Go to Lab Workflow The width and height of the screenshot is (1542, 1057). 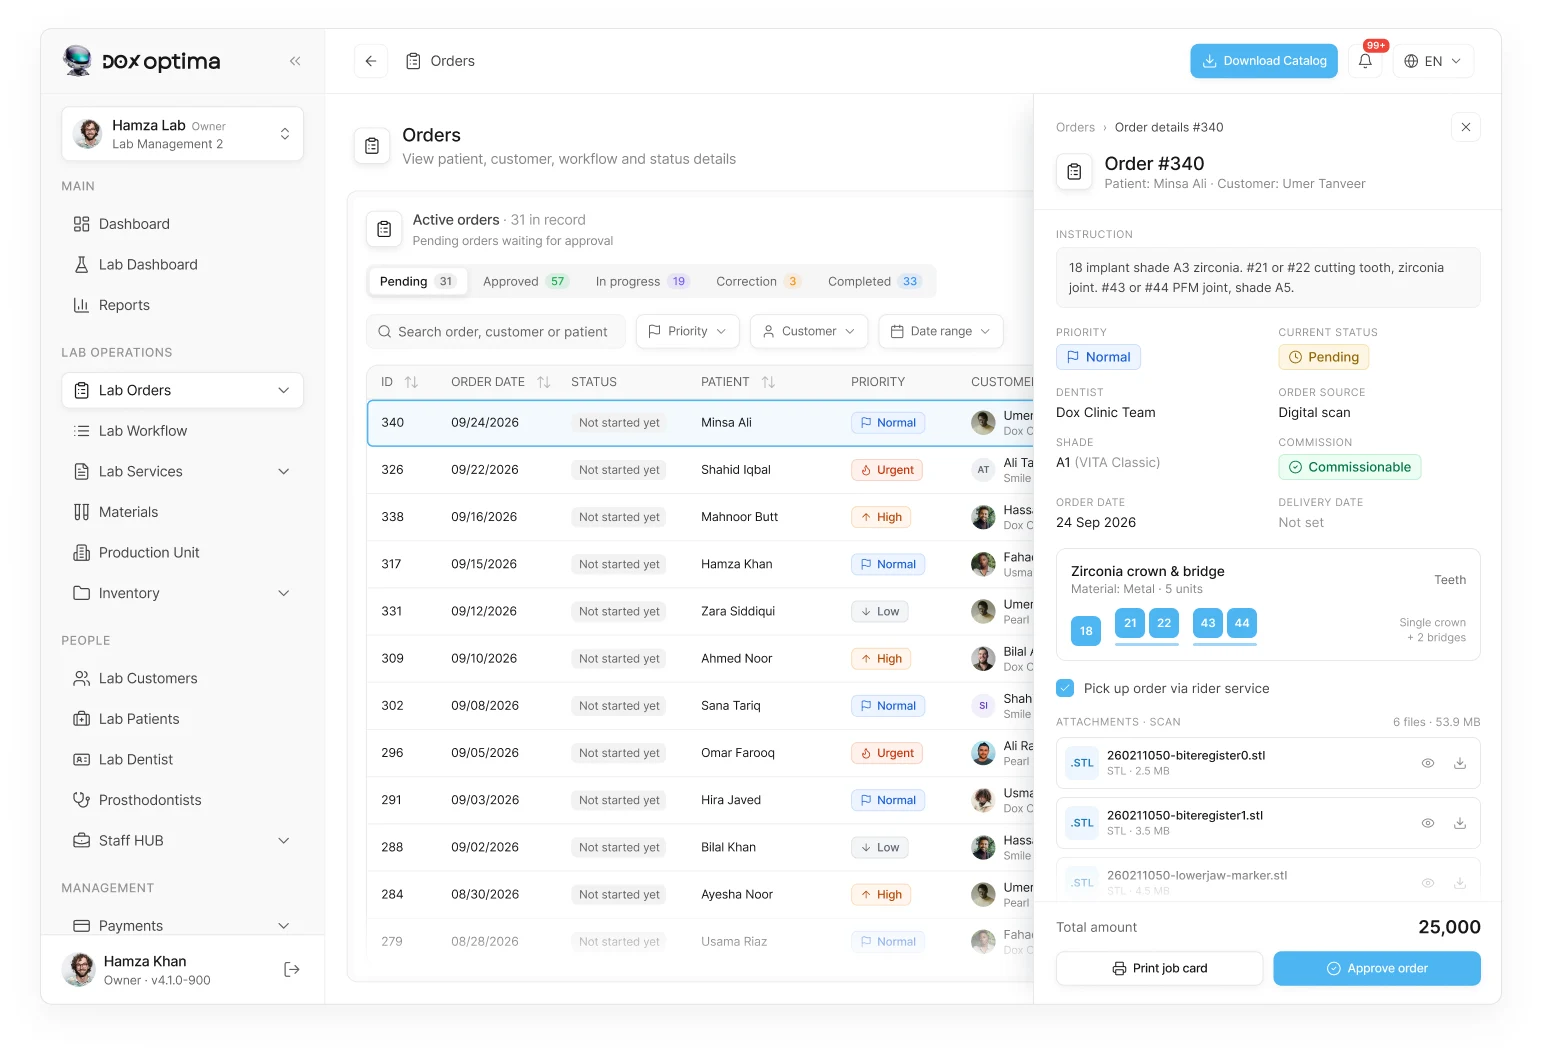pyautogui.click(x=182, y=431)
